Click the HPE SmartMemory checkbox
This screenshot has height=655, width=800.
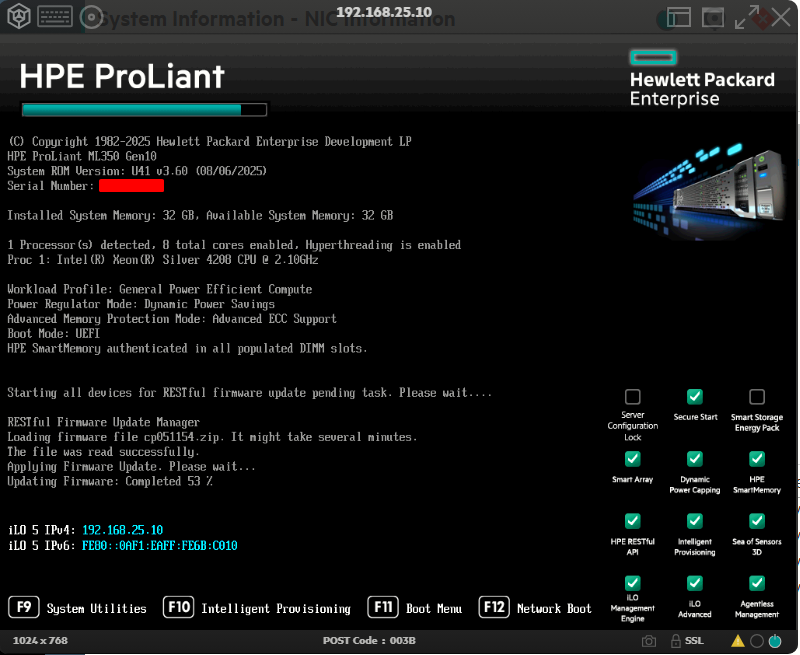(757, 459)
